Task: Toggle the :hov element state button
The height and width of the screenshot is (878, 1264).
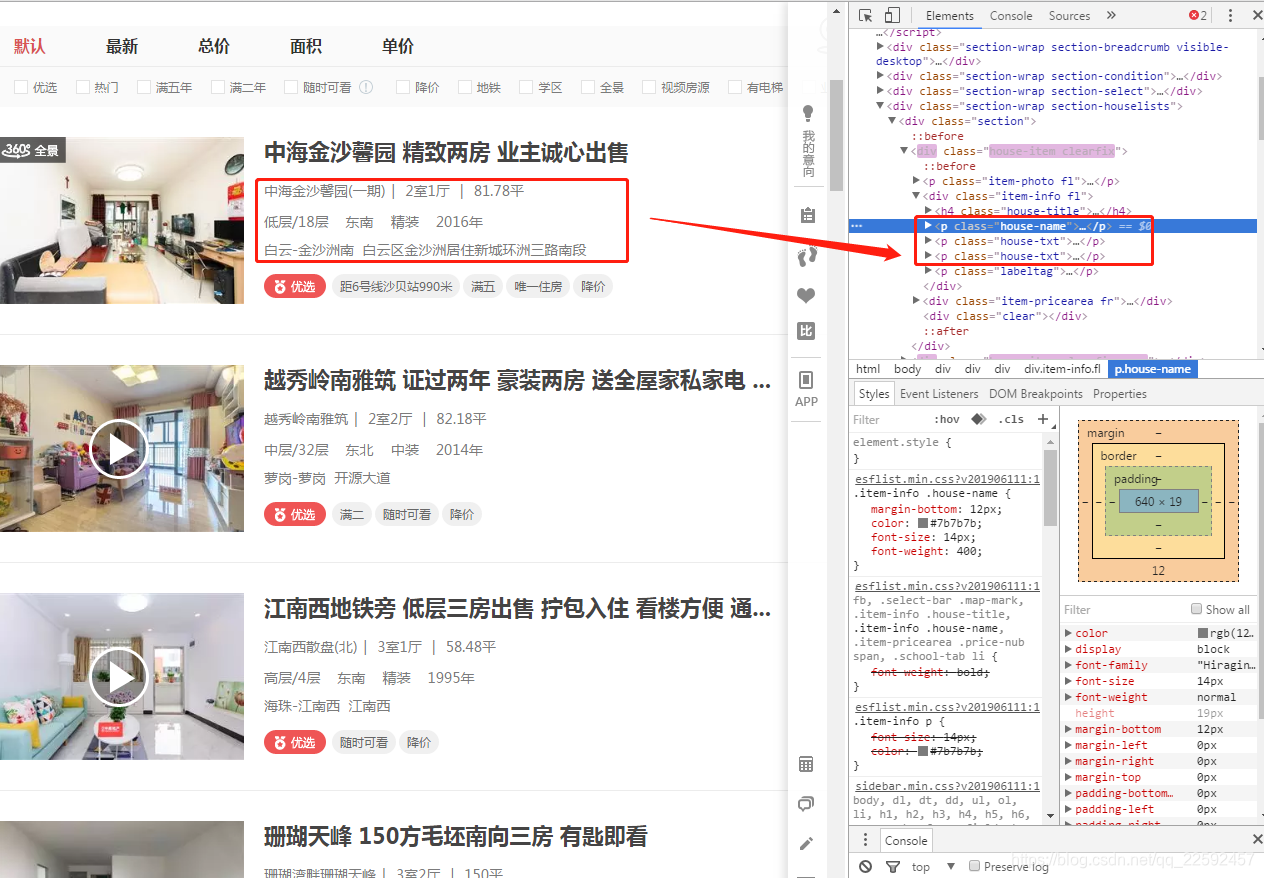Action: 946,419
